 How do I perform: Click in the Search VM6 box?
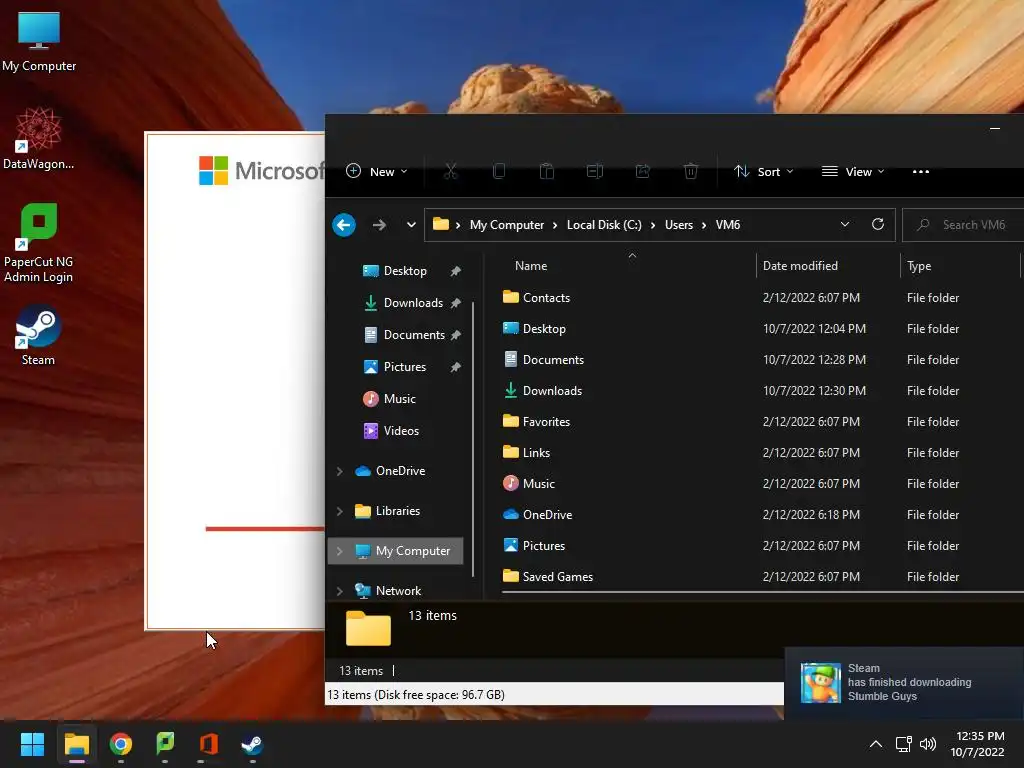[964, 225]
